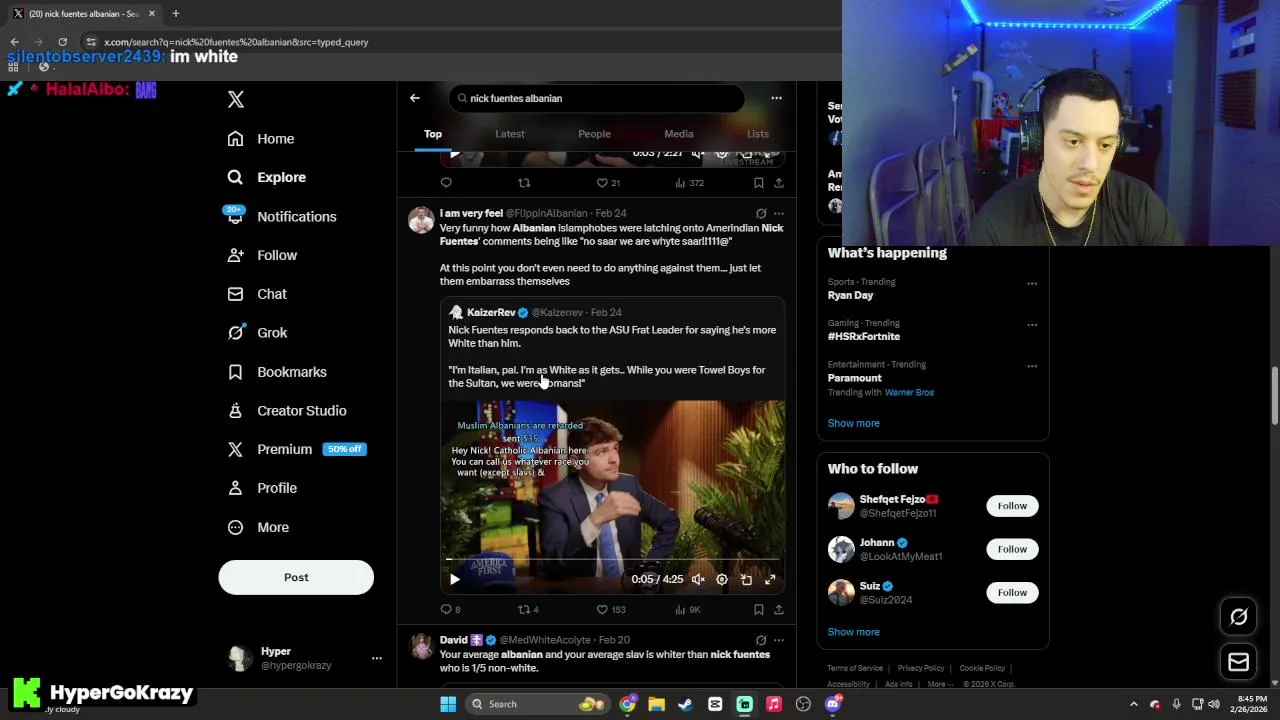The height and width of the screenshot is (720, 1280).
Task: Open Grok in sidebar
Action: click(257, 333)
